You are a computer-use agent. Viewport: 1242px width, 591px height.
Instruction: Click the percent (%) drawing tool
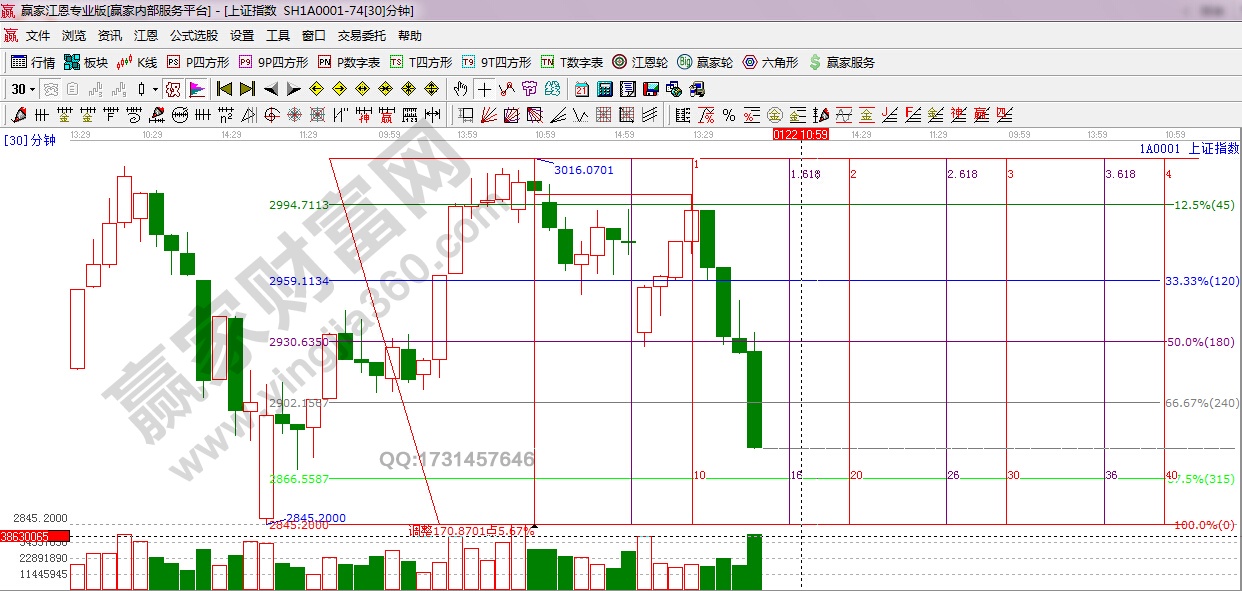coord(728,115)
